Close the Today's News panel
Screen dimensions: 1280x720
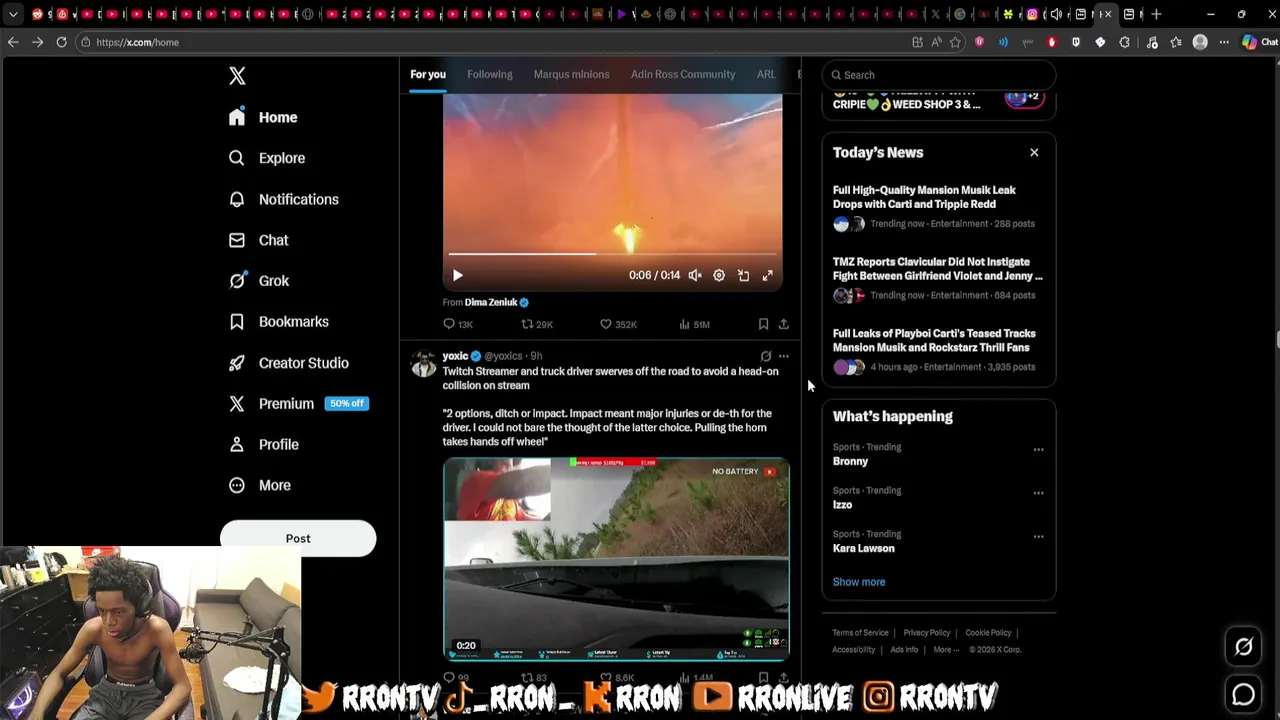(1034, 153)
